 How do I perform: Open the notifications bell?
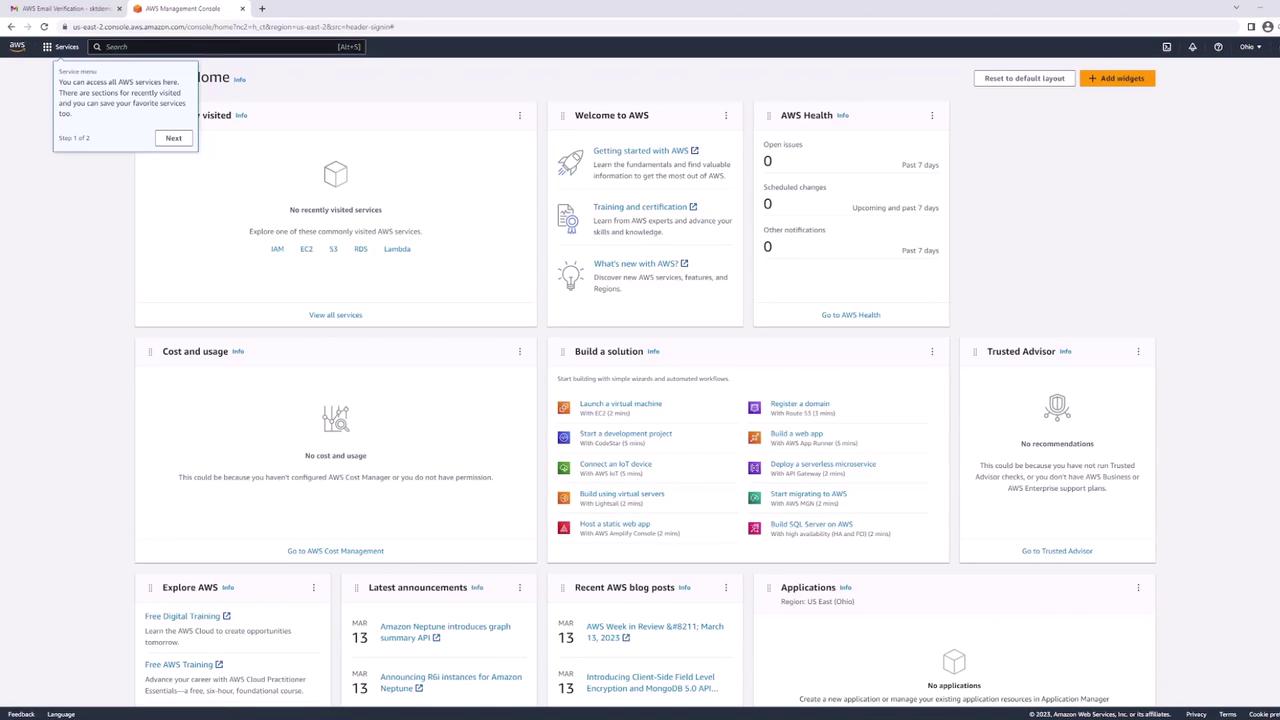[1192, 47]
